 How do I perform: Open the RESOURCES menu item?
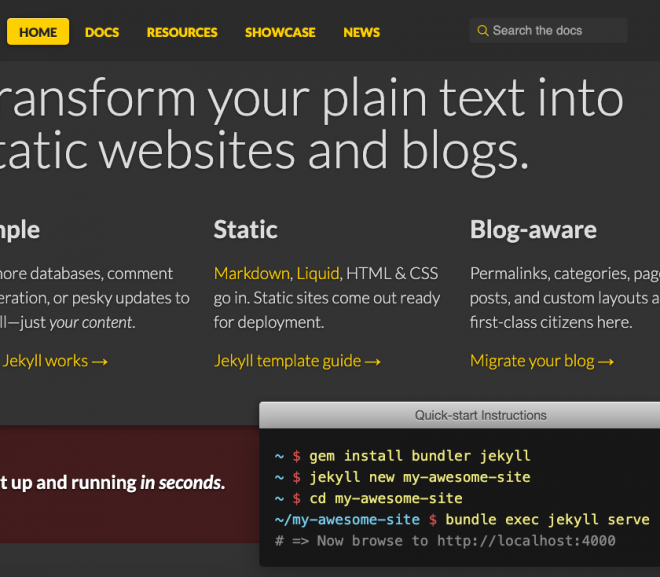tap(182, 32)
